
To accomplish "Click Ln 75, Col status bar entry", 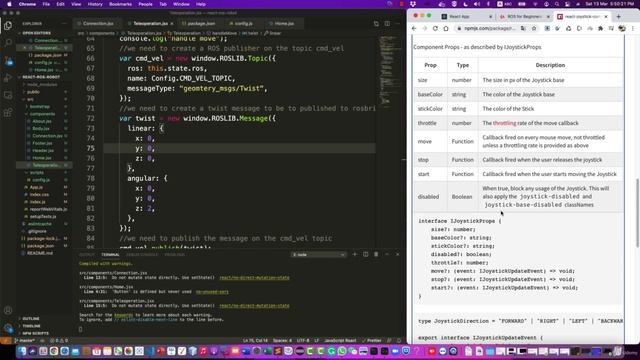I will (256, 340).
